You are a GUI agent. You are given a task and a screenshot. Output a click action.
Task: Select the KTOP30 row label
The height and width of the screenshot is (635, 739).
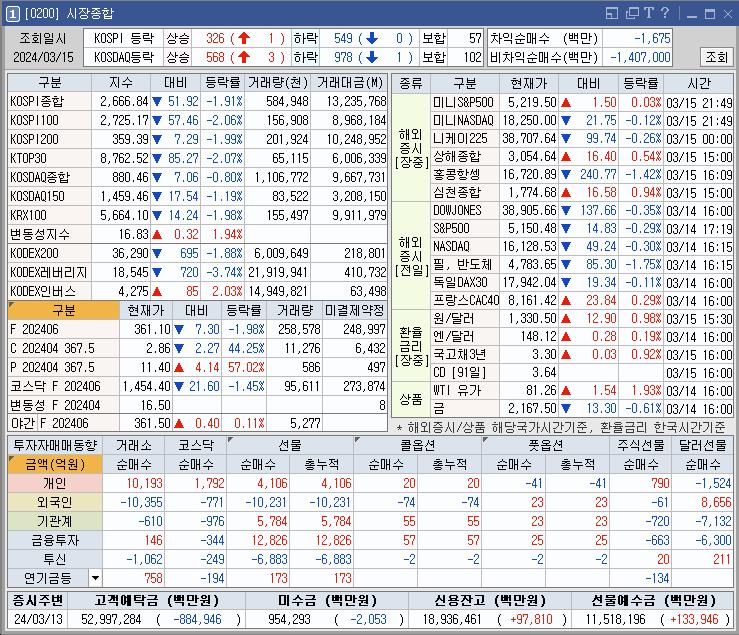49,158
